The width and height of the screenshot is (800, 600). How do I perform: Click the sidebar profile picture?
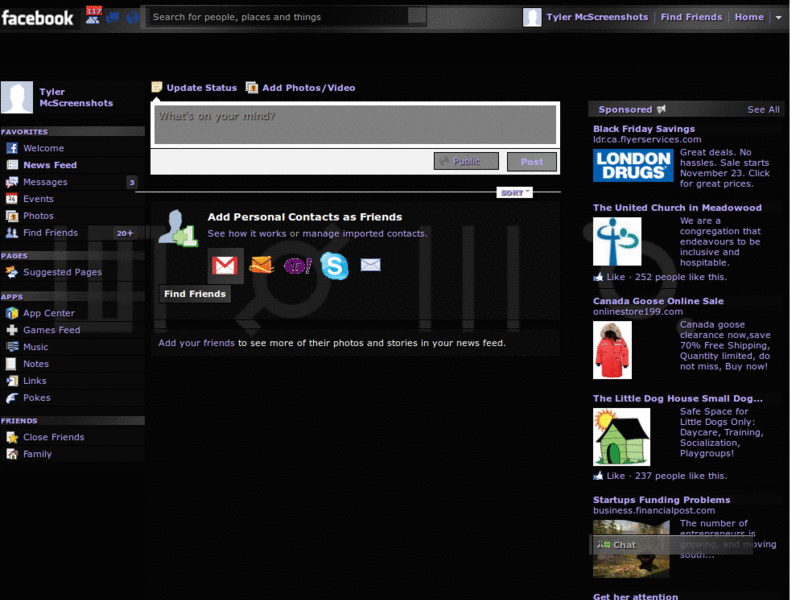point(17,97)
